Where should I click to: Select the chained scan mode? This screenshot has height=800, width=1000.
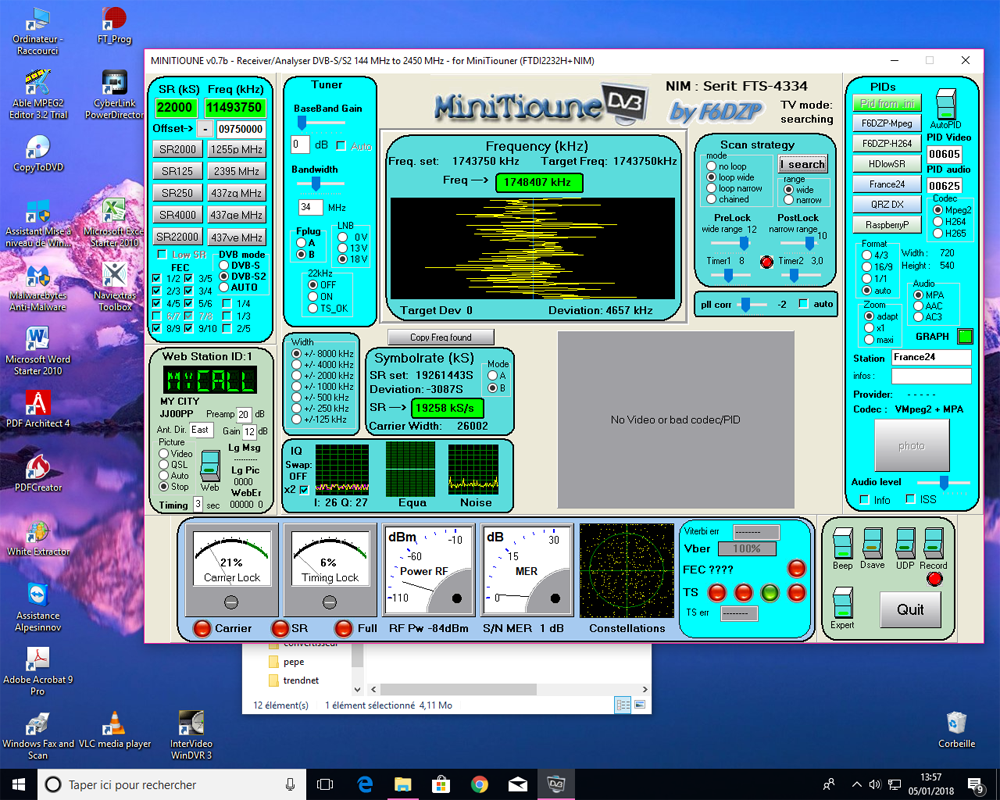coord(711,199)
